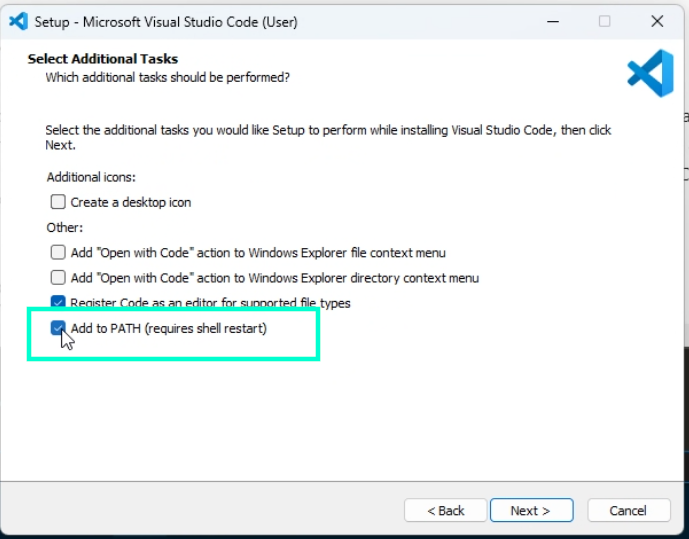
Task: Click the VS Code icon in title bar
Action: pyautogui.click(x=17, y=21)
